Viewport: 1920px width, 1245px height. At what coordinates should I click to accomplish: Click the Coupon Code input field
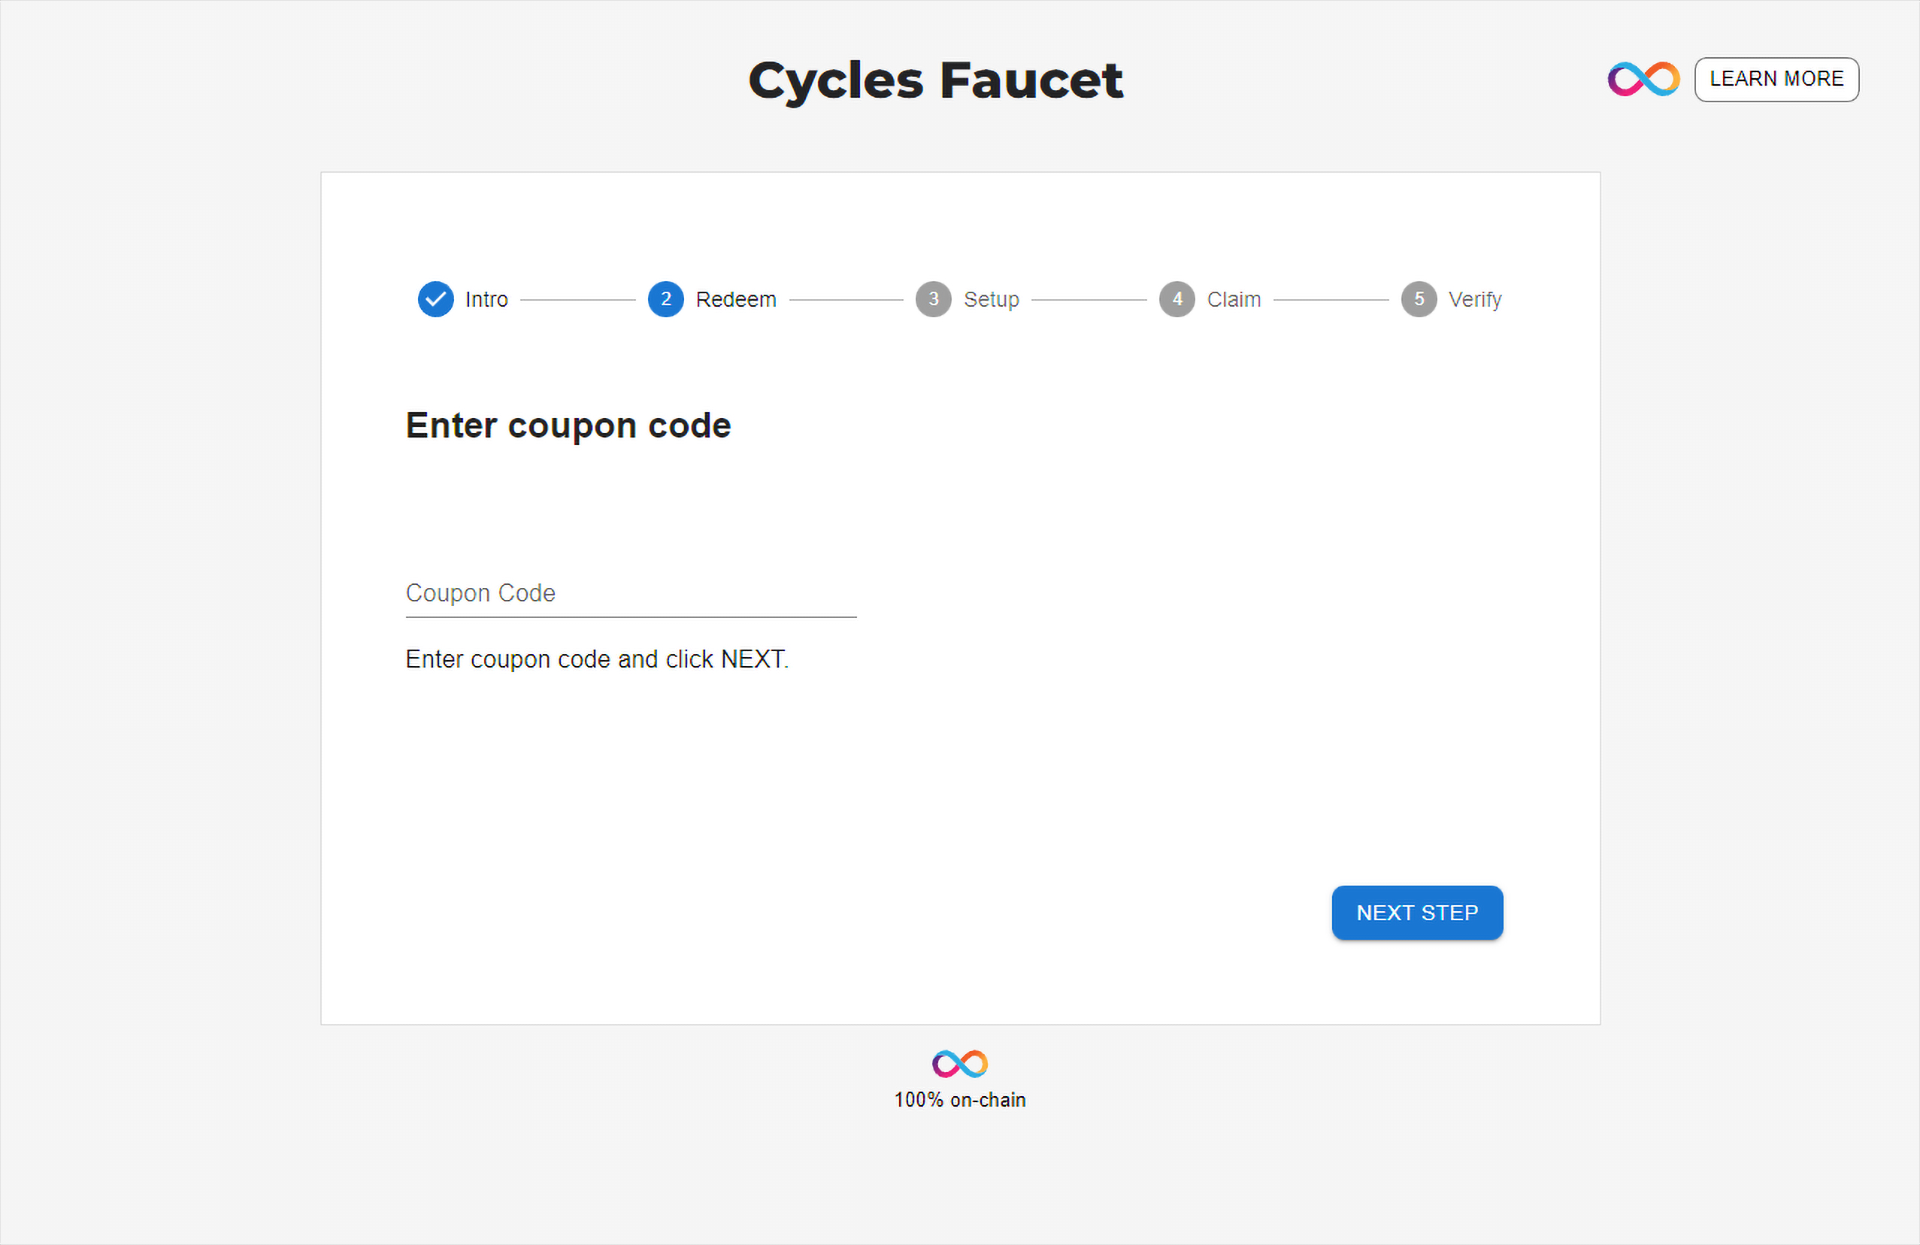click(630, 595)
